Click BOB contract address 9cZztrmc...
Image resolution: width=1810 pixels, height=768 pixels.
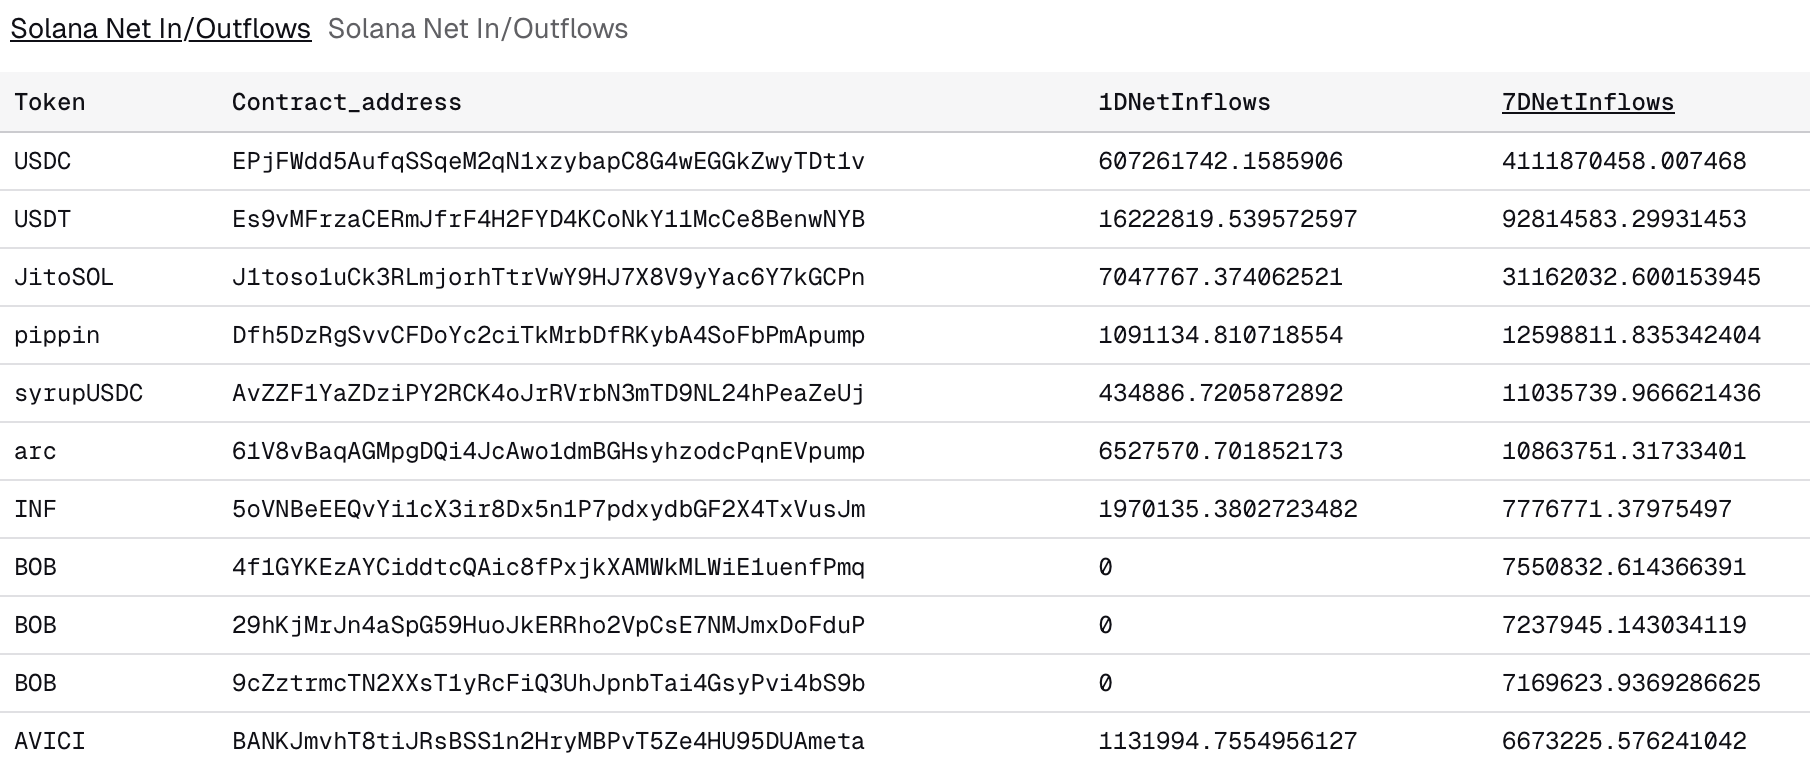click(x=548, y=683)
